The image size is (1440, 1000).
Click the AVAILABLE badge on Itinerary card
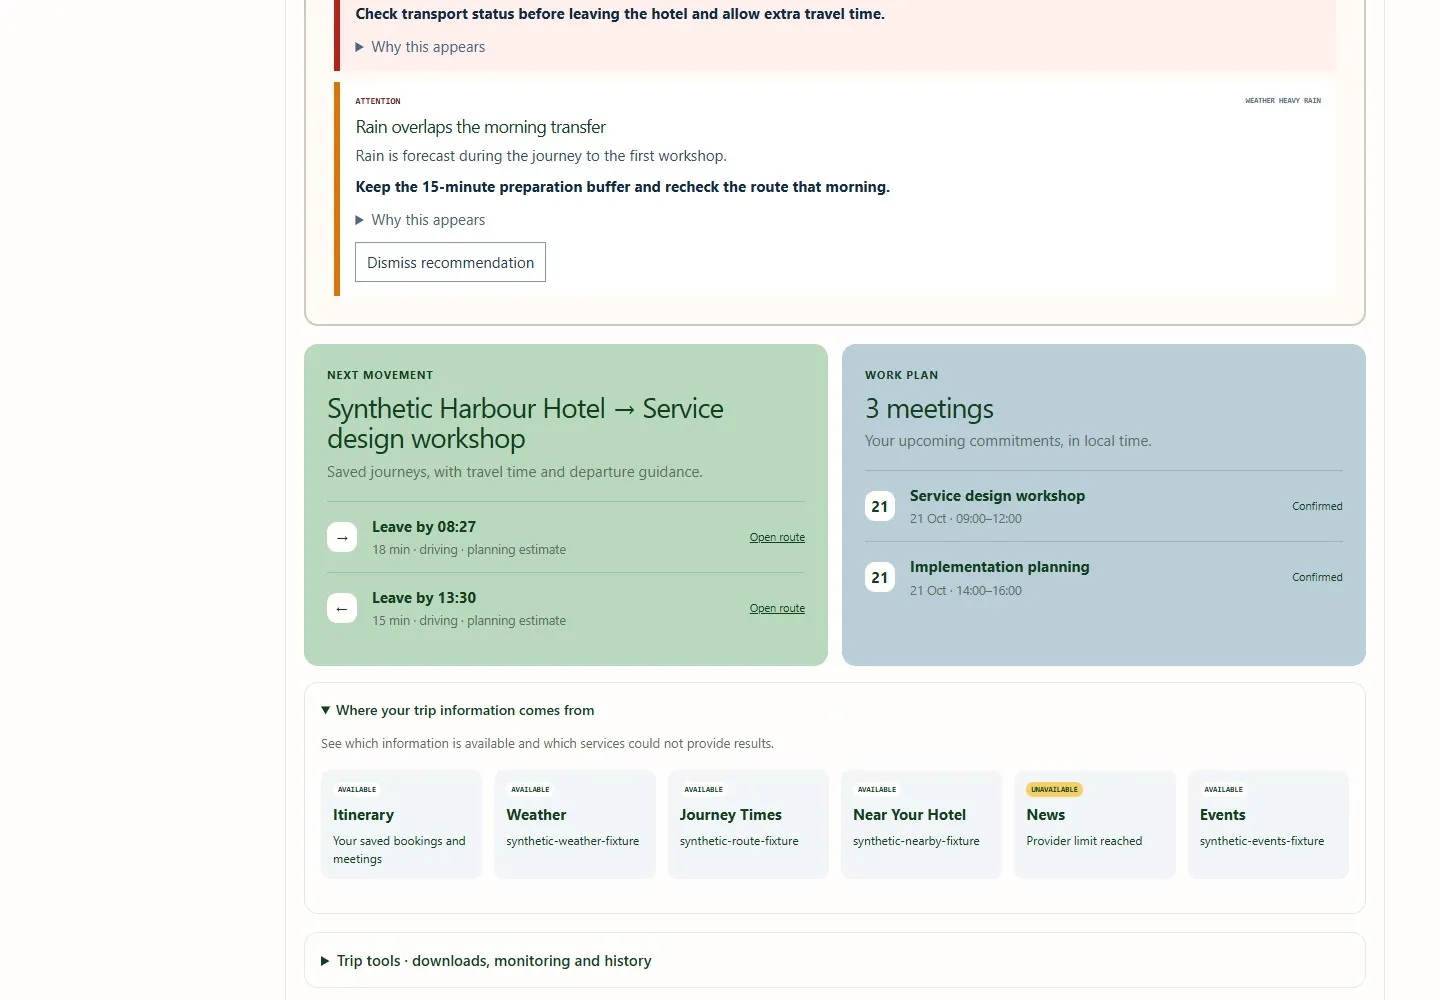click(357, 789)
